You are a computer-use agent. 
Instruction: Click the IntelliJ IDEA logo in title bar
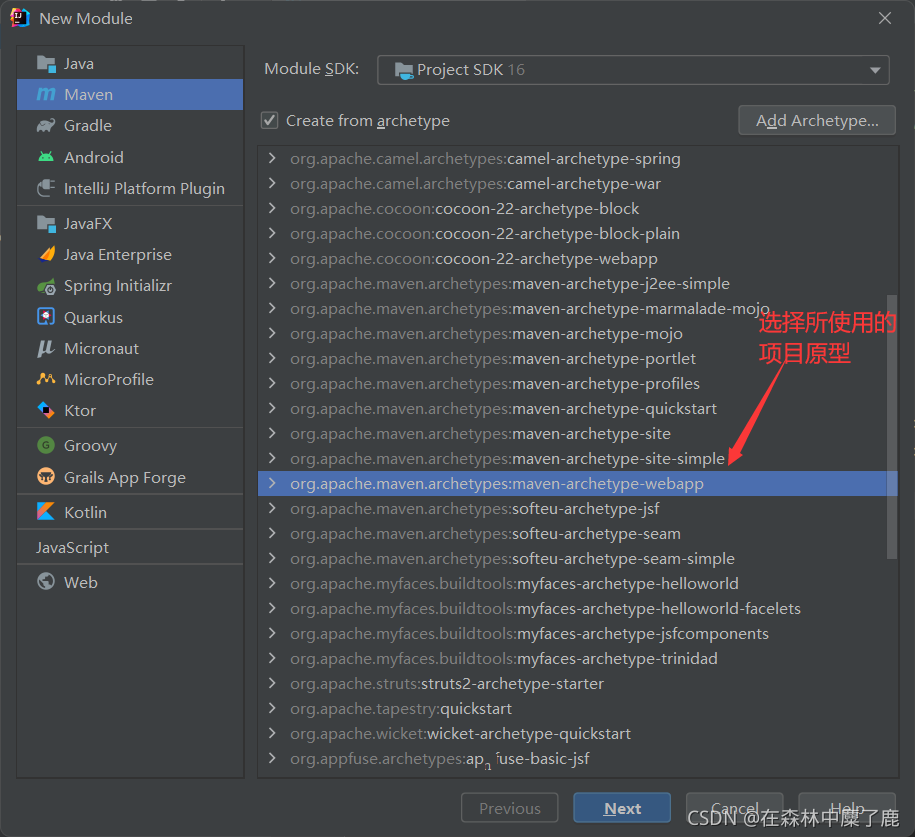coord(20,18)
